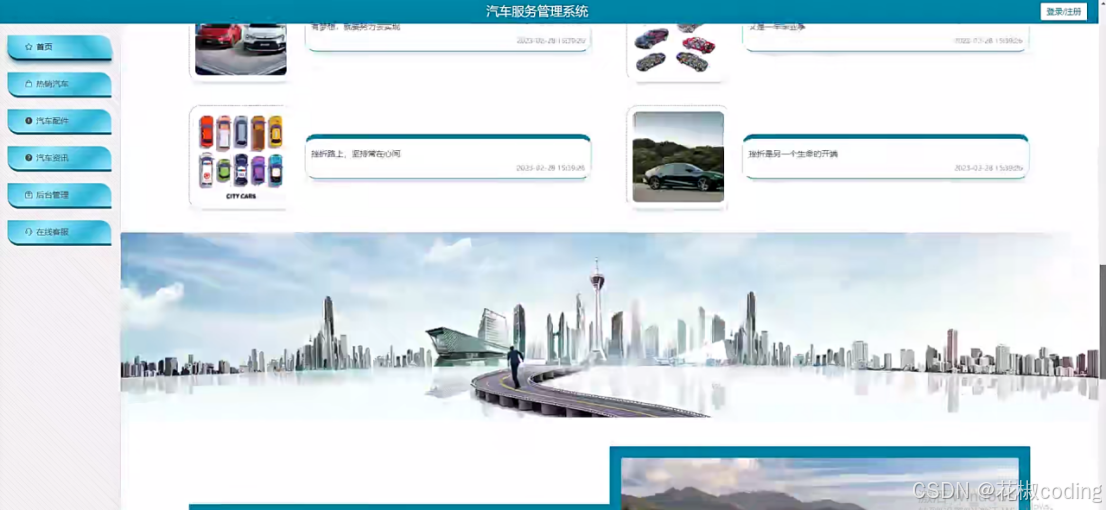Open the 首页 sidebar menu item
The height and width of the screenshot is (511, 1106).
click(60, 47)
